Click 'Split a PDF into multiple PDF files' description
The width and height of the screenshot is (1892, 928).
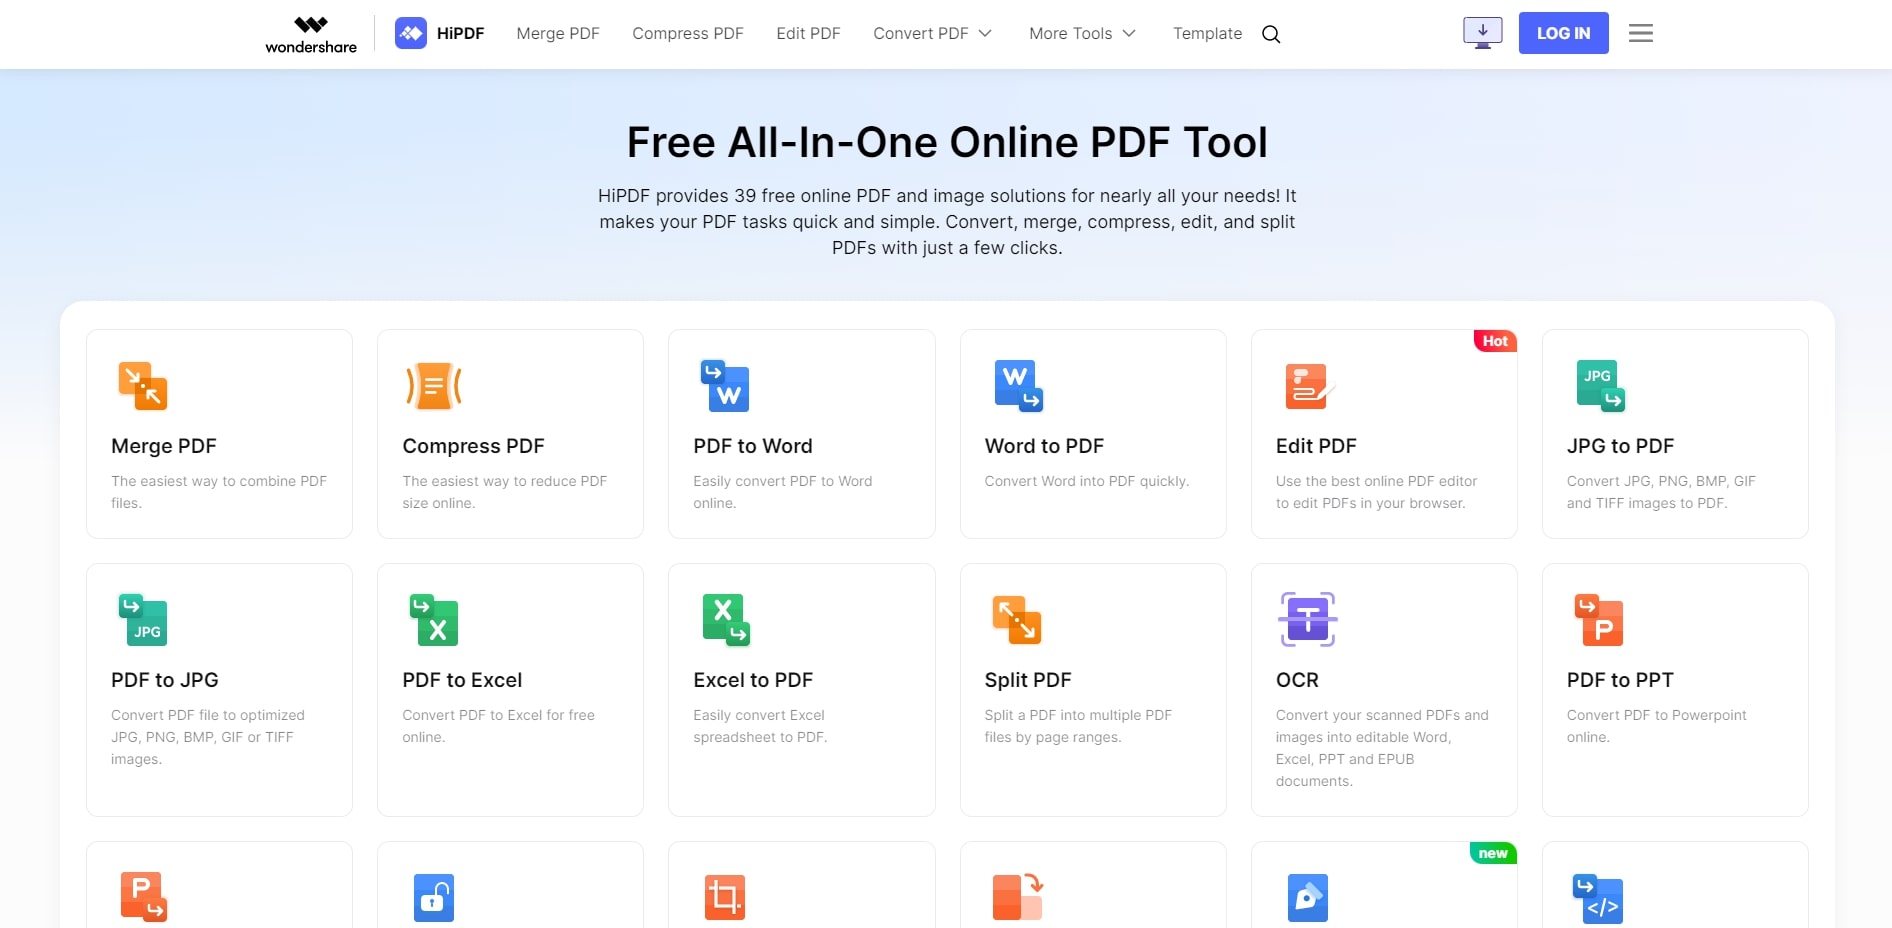(1078, 726)
